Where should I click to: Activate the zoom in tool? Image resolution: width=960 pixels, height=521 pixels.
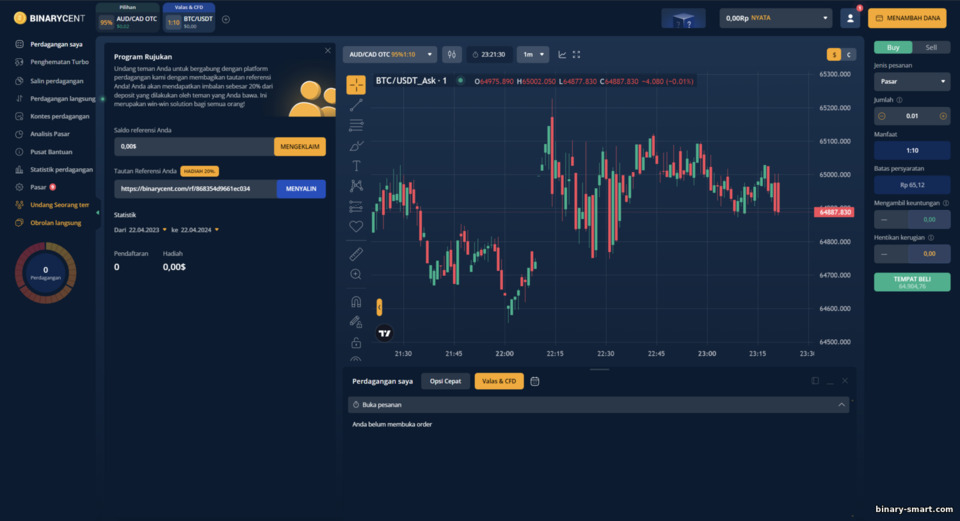[356, 274]
